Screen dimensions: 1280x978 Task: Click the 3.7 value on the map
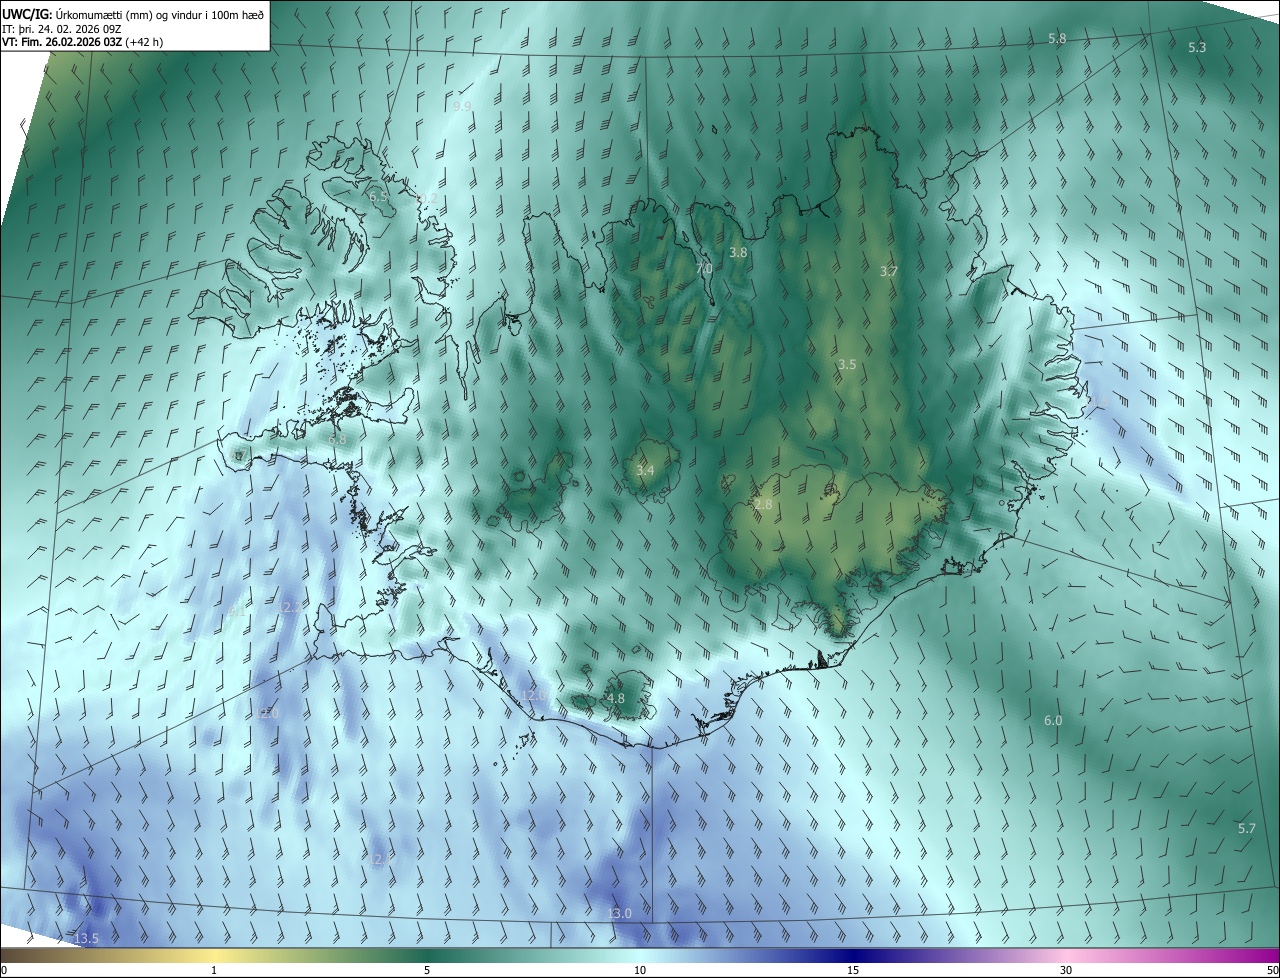(889, 271)
